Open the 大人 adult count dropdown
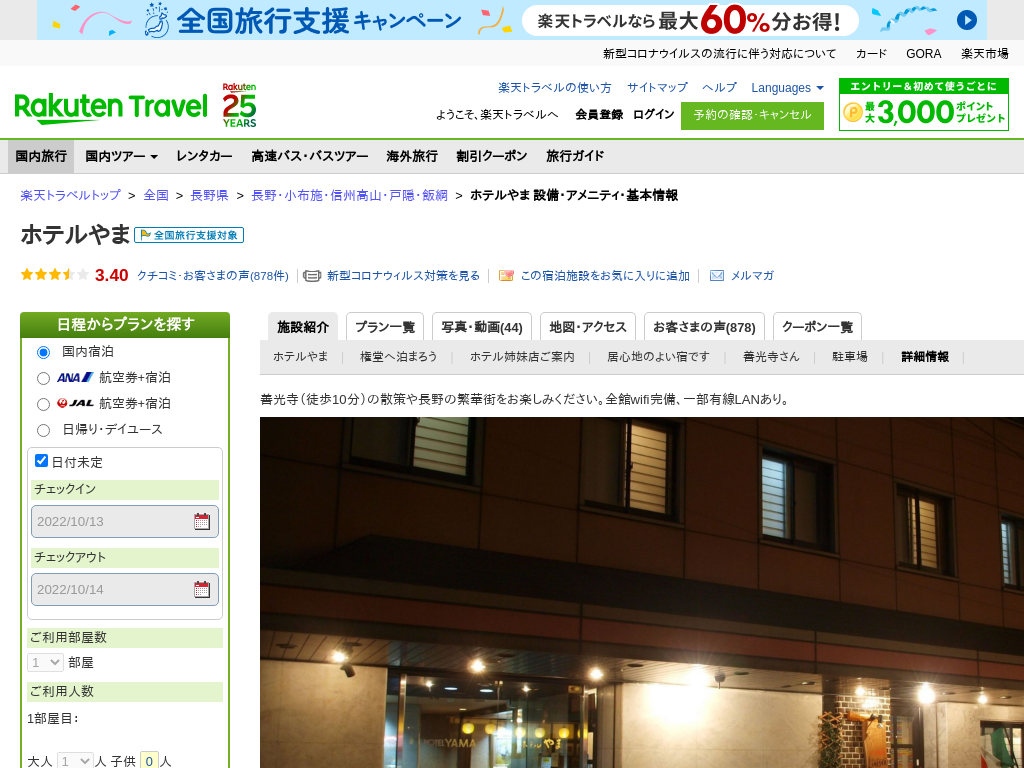The width and height of the screenshot is (1024, 768). [75, 761]
